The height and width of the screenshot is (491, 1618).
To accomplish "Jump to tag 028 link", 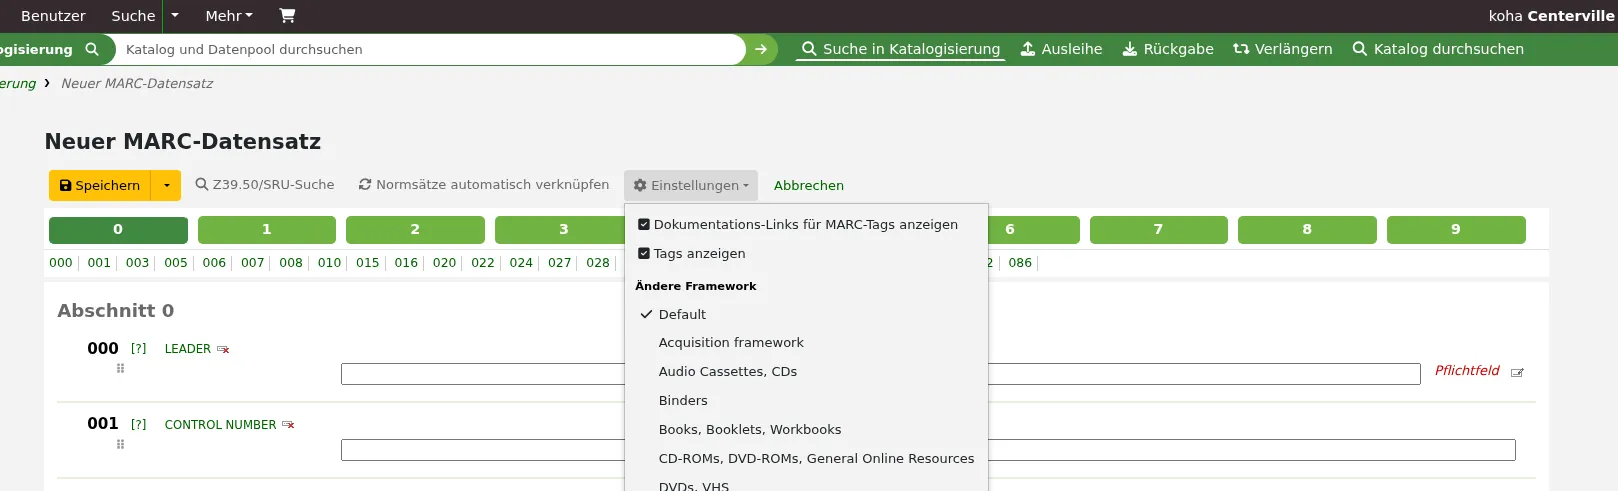I will click(x=598, y=263).
